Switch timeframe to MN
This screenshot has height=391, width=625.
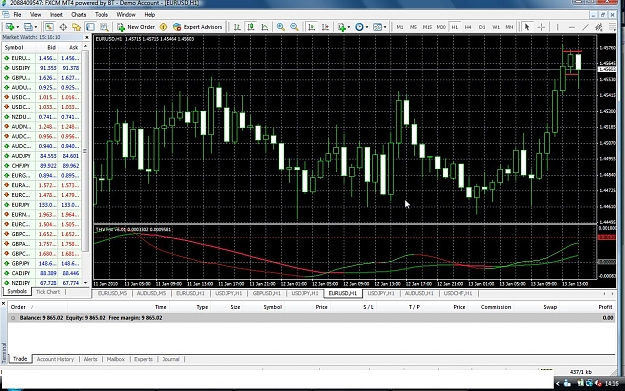[x=509, y=27]
